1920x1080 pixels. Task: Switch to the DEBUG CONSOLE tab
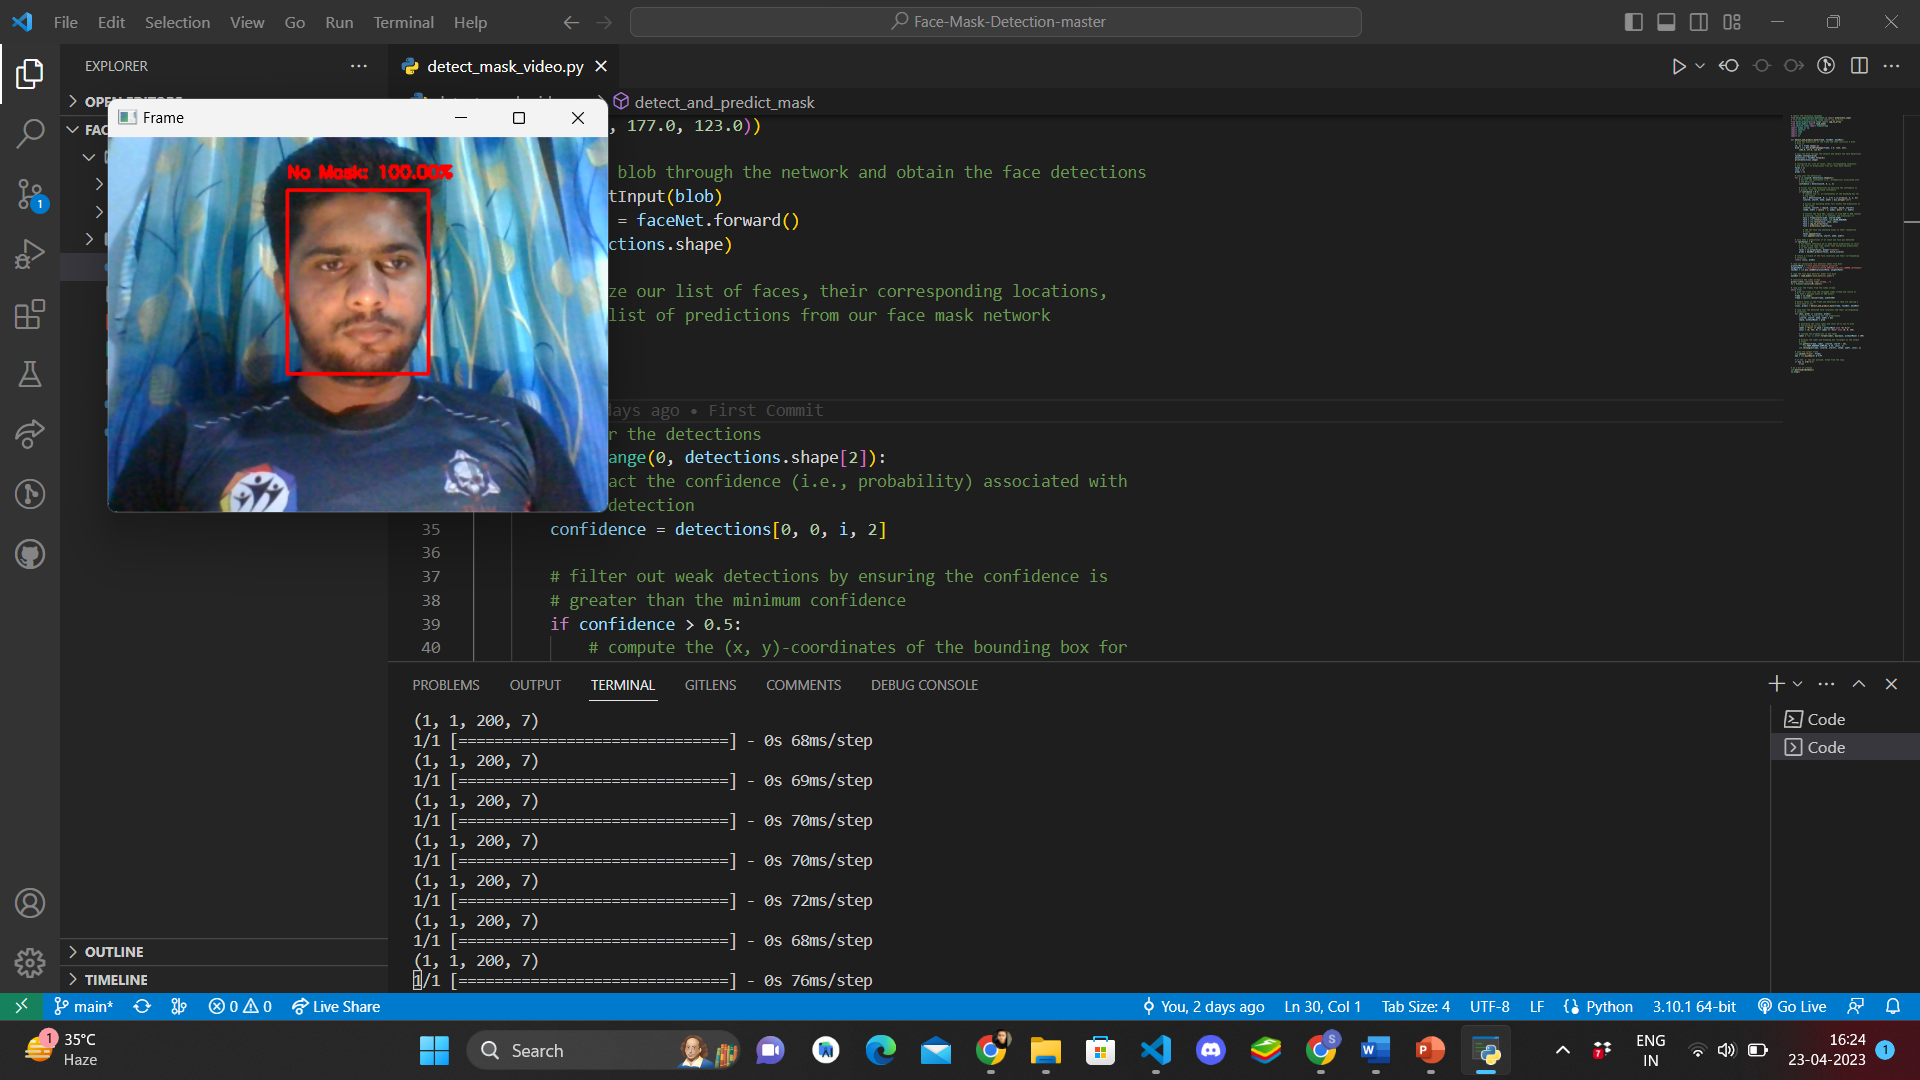tap(924, 685)
